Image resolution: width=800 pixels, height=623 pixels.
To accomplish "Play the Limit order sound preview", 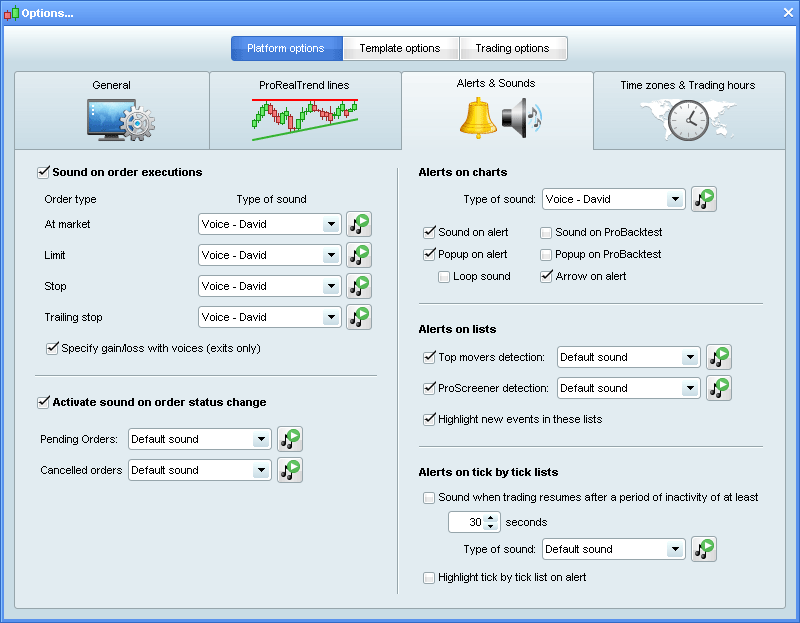I will [x=359, y=255].
